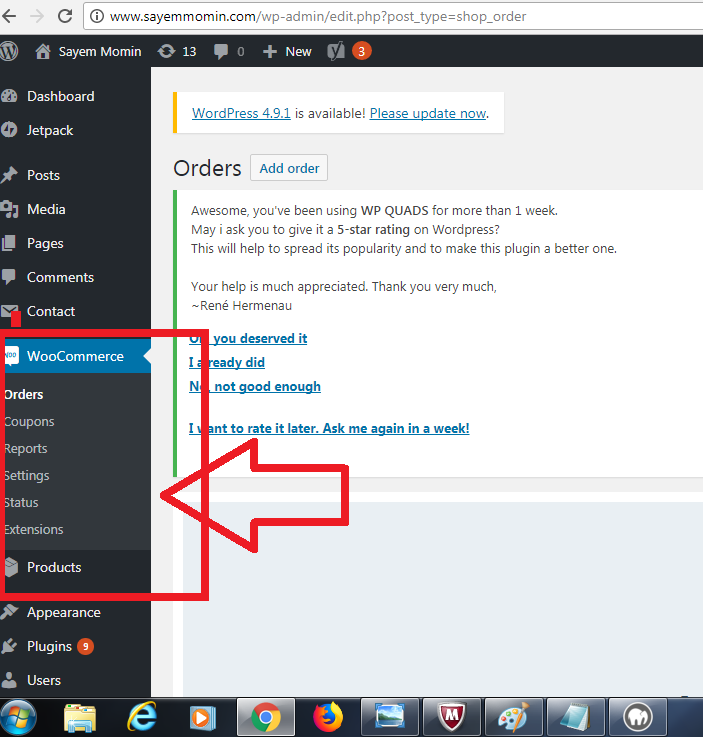This screenshot has height=737, width=703.
Task: Click the Products box icon
Action: 12,567
